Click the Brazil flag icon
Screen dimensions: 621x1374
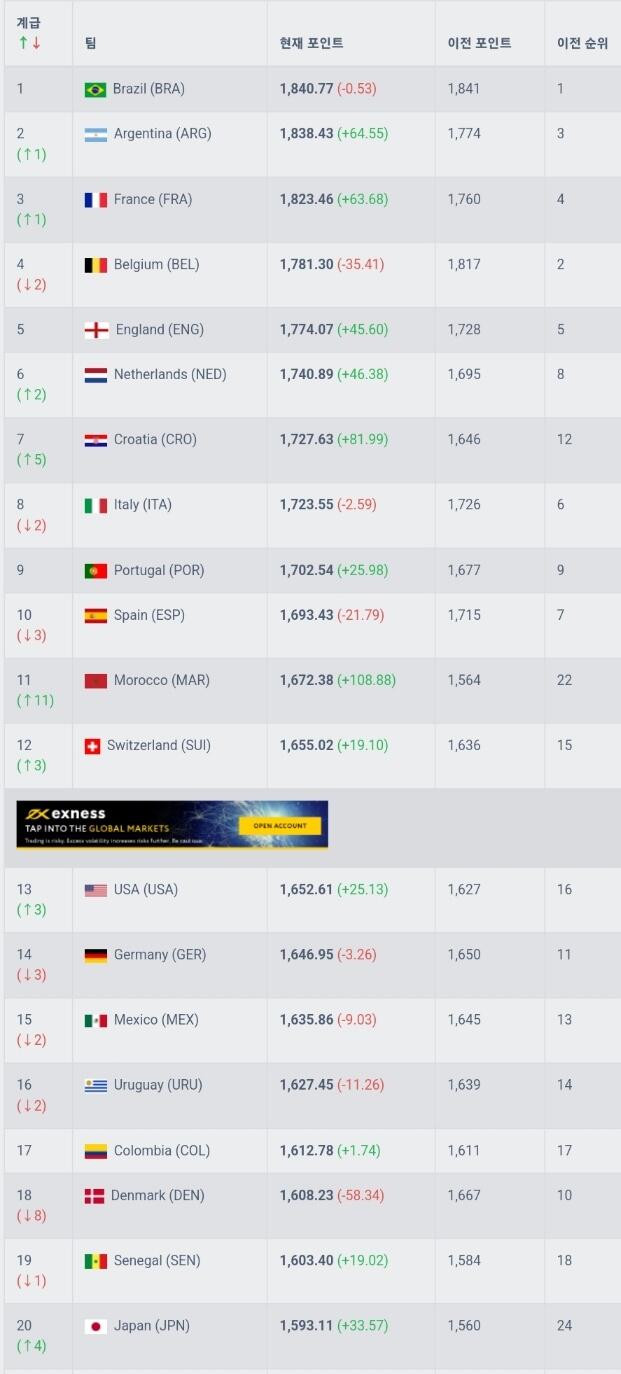(x=95, y=90)
